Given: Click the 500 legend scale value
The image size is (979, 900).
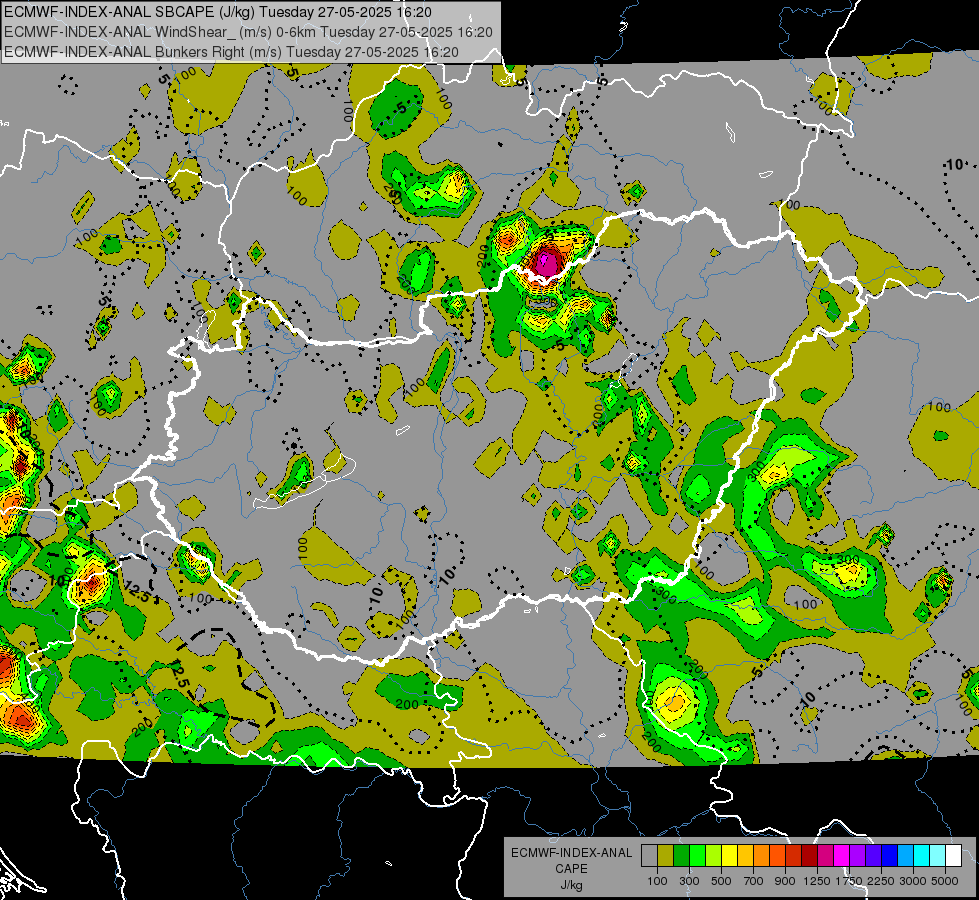Looking at the screenshot, I should tap(721, 881).
